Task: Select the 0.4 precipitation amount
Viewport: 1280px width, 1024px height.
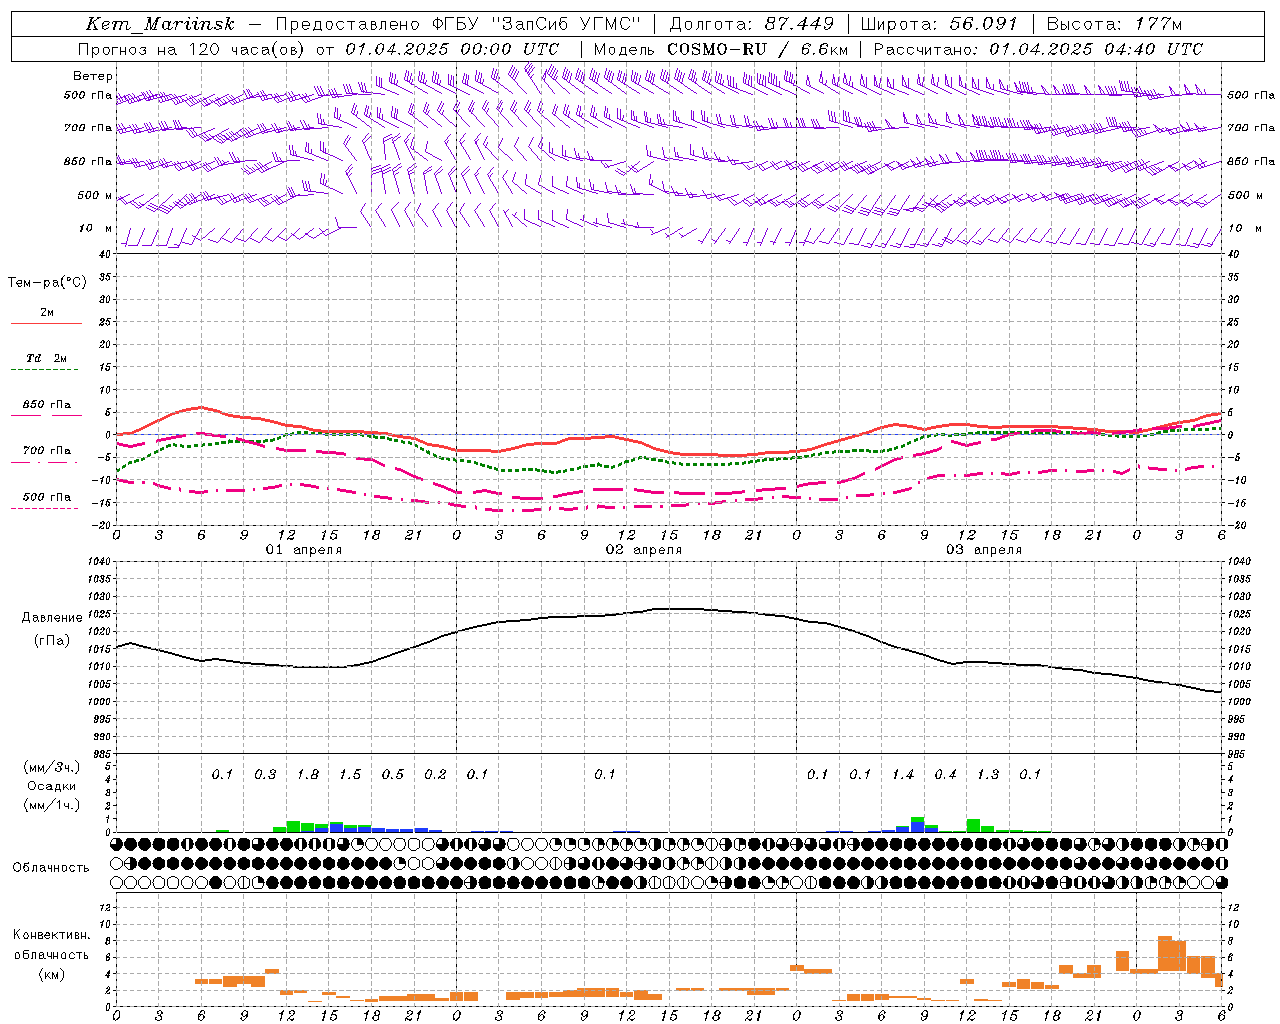Action: click(x=945, y=775)
